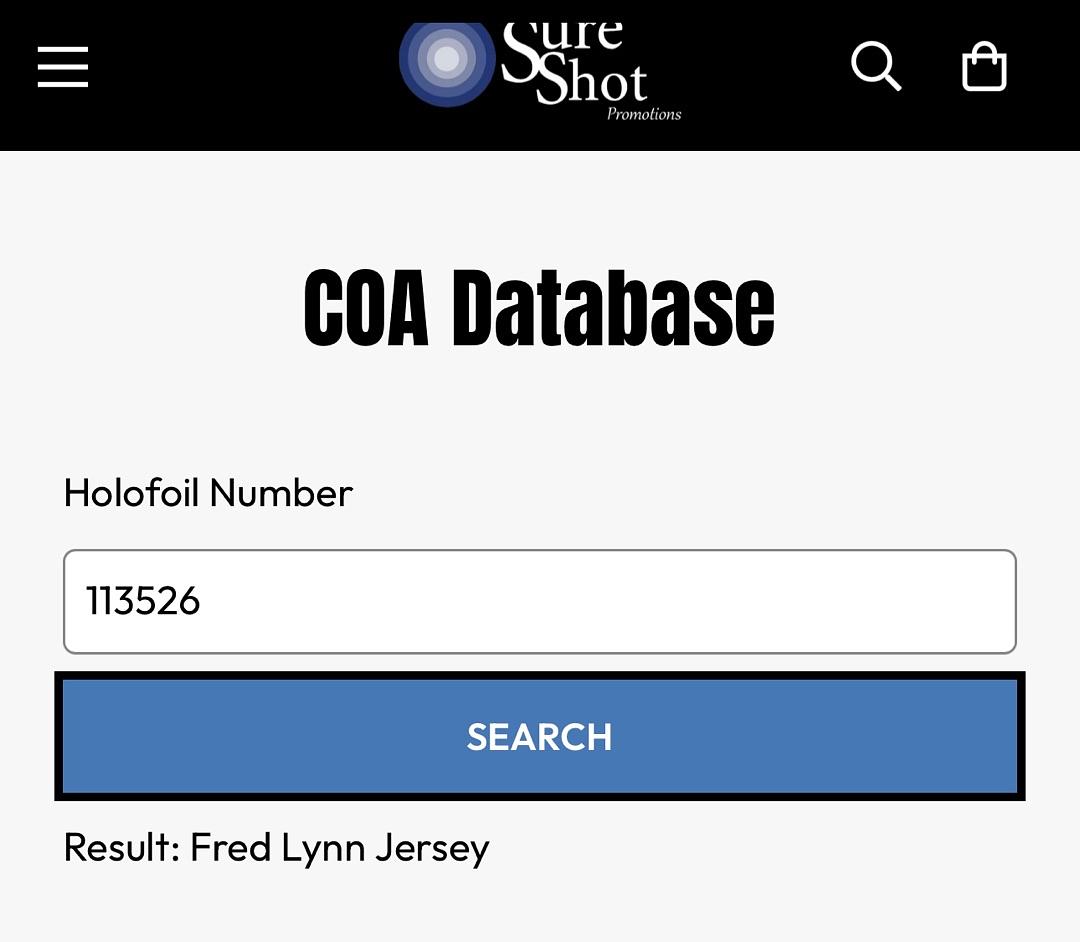Click the word Shot in logo
This screenshot has height=942, width=1080.
(592, 82)
